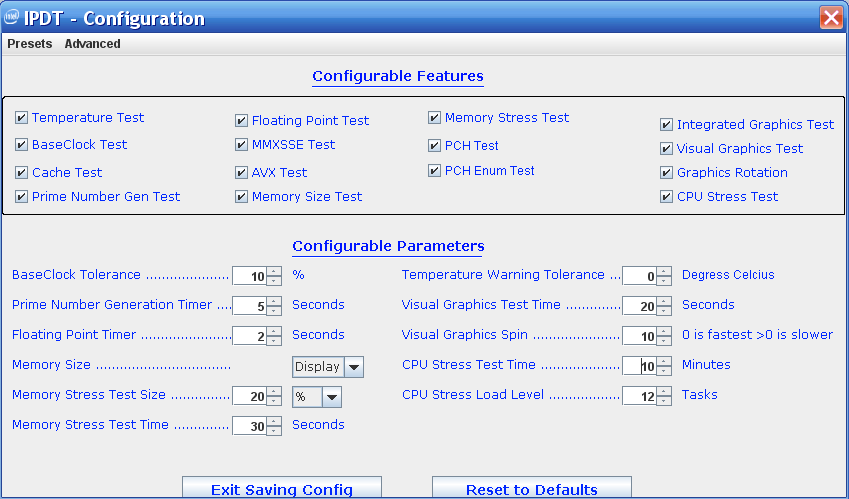Disable Memory Size Test

241,196
